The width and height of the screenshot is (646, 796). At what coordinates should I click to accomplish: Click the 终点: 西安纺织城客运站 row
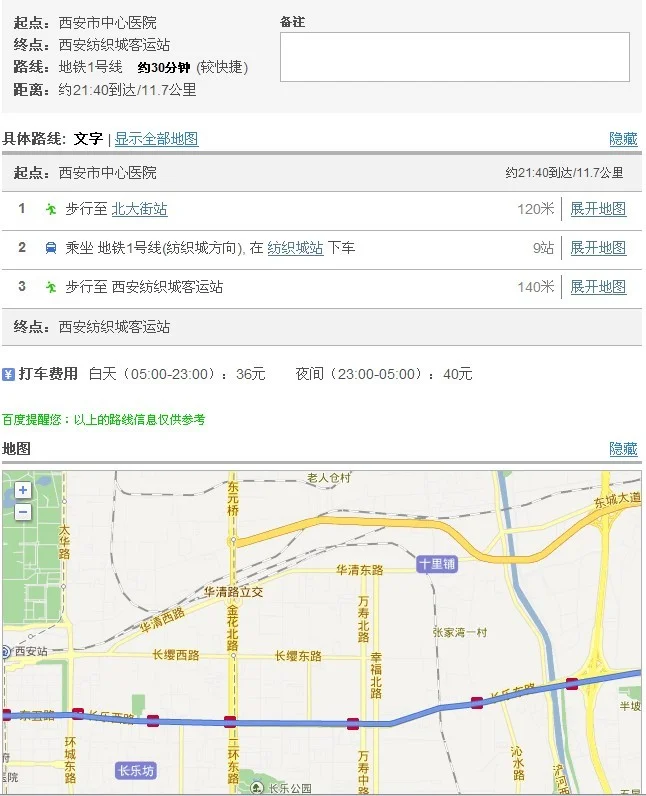click(x=322, y=326)
